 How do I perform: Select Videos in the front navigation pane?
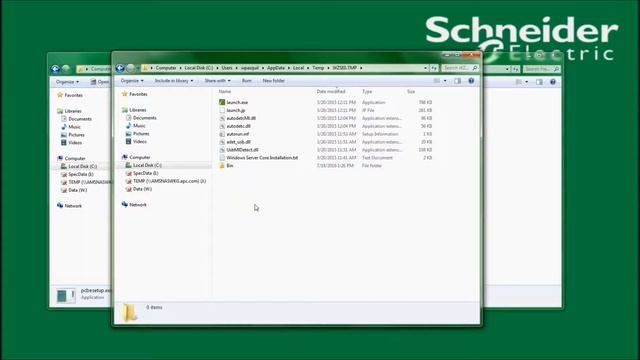[x=140, y=142]
